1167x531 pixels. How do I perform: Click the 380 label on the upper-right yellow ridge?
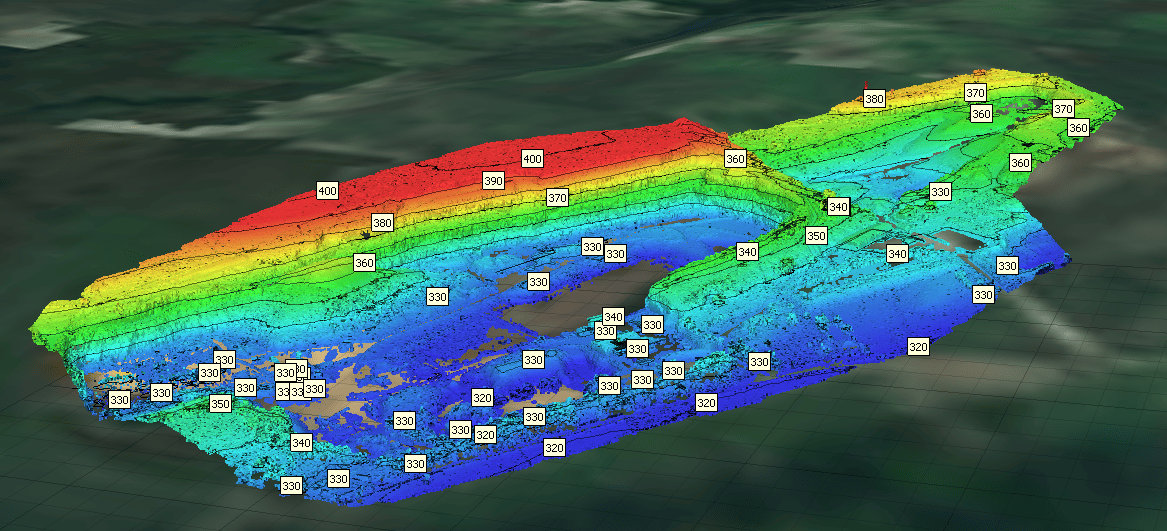[874, 99]
